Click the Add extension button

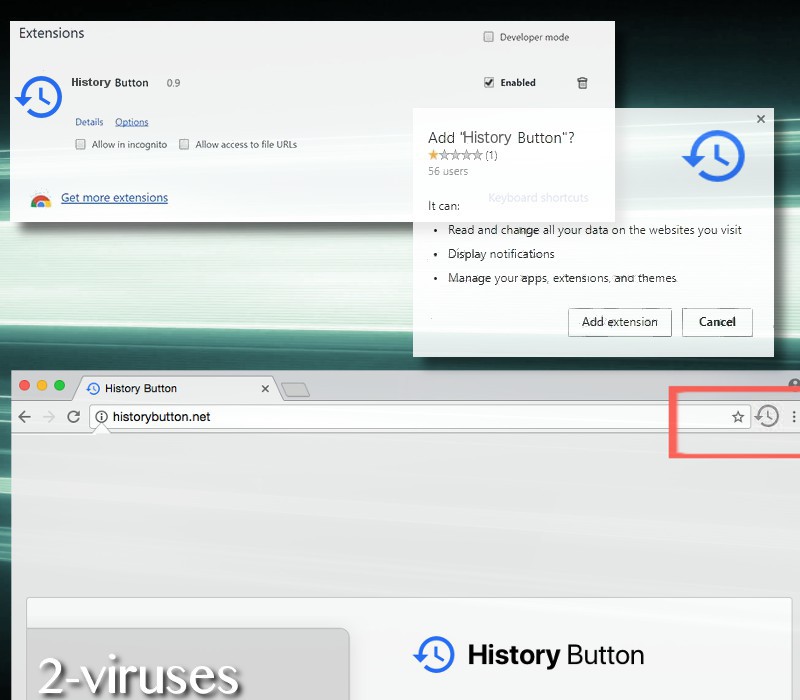[x=619, y=322]
